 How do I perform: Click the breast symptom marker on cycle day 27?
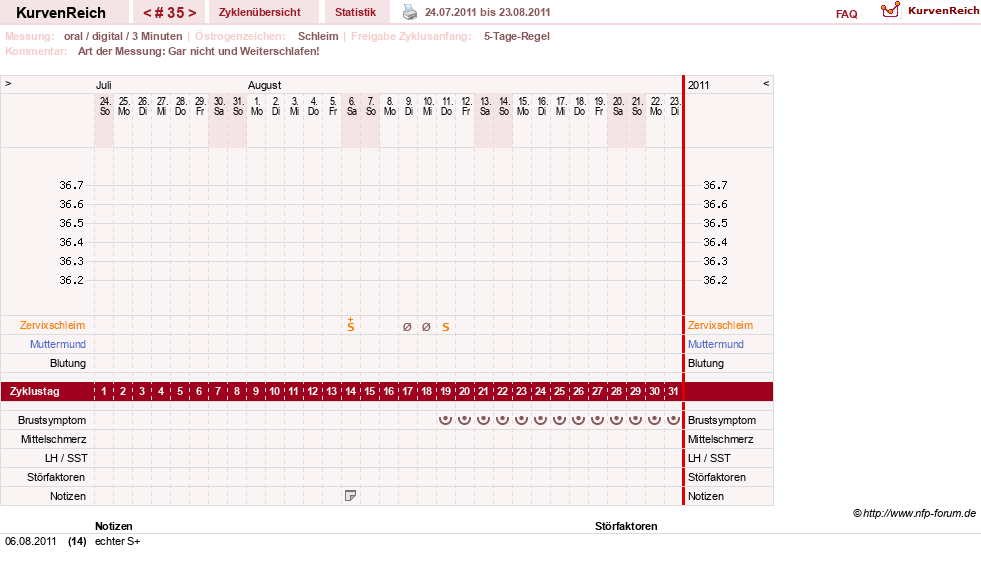[x=597, y=419]
